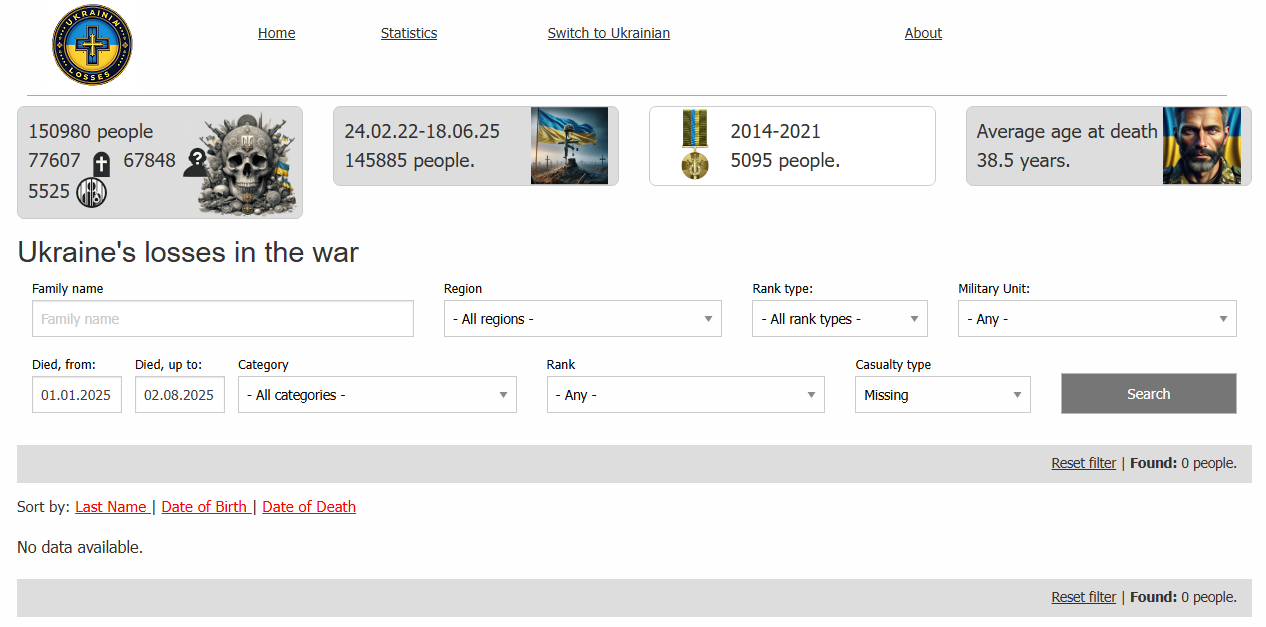Screen dimensions: 1266x627
Task: Open the About page
Action: click(923, 33)
